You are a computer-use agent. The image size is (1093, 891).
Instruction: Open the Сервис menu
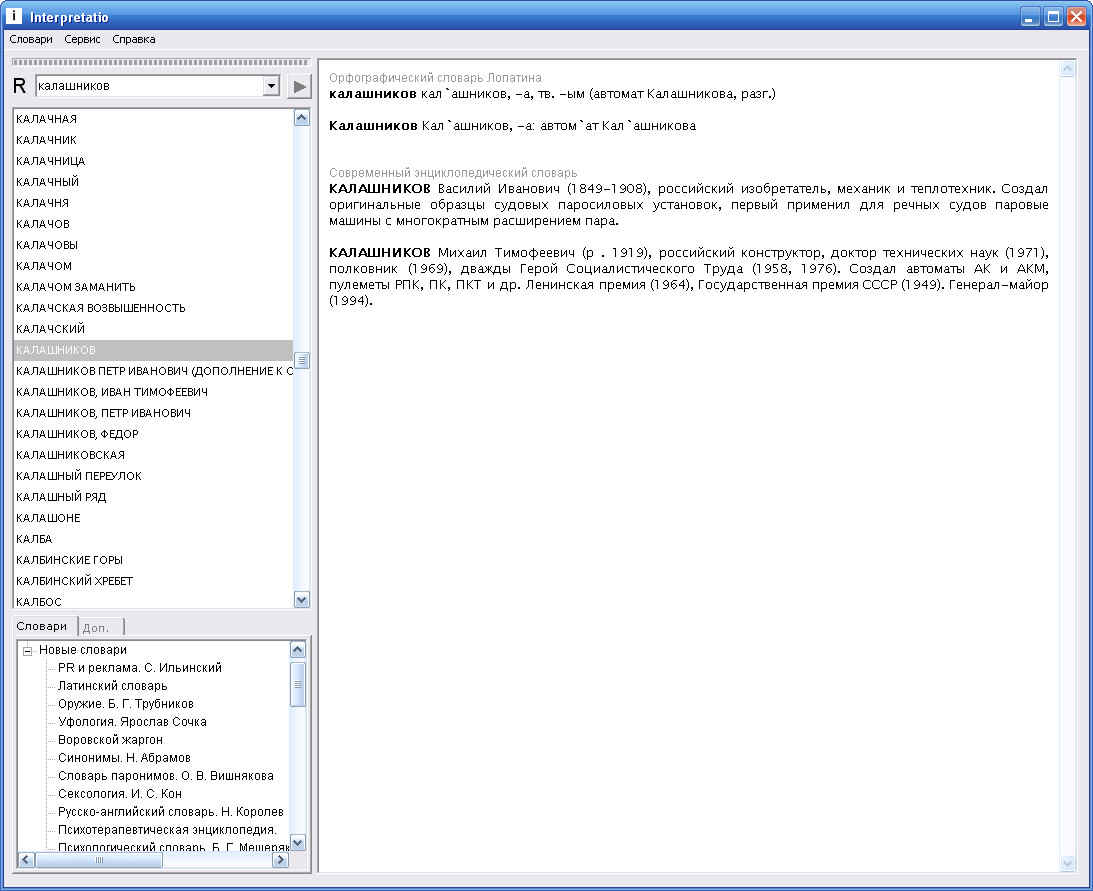[82, 40]
